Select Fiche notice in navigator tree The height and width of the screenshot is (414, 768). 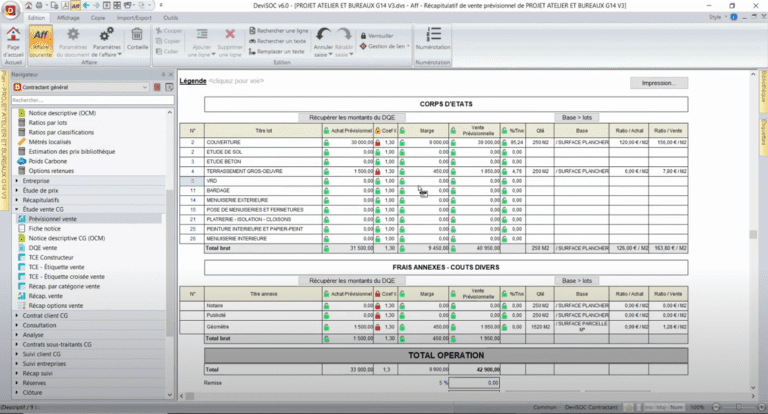47,228
